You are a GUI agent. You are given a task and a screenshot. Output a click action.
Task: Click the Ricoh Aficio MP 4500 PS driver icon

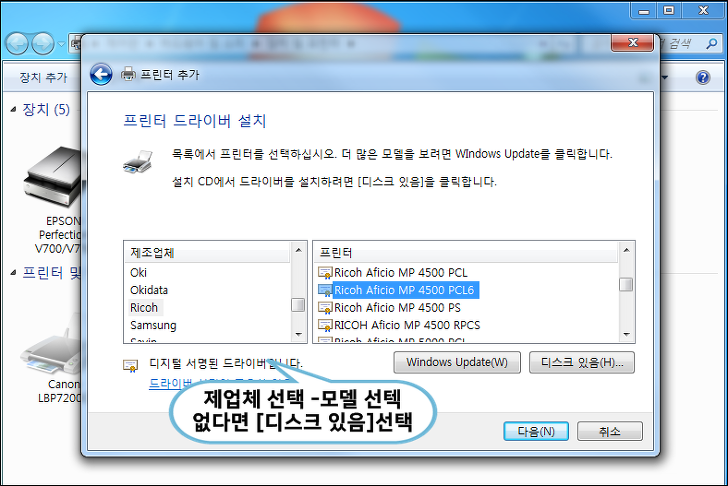(x=325, y=308)
